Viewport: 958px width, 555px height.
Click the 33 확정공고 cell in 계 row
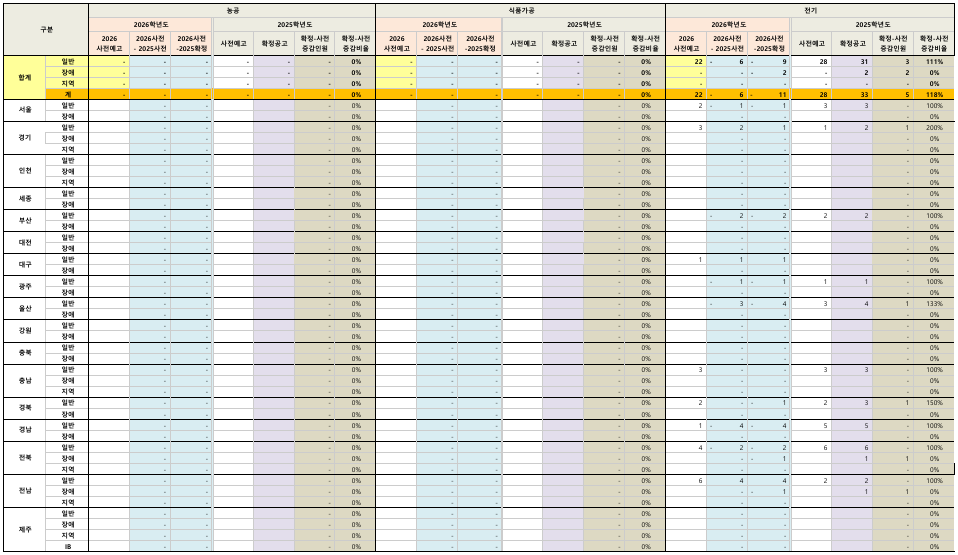[852, 95]
